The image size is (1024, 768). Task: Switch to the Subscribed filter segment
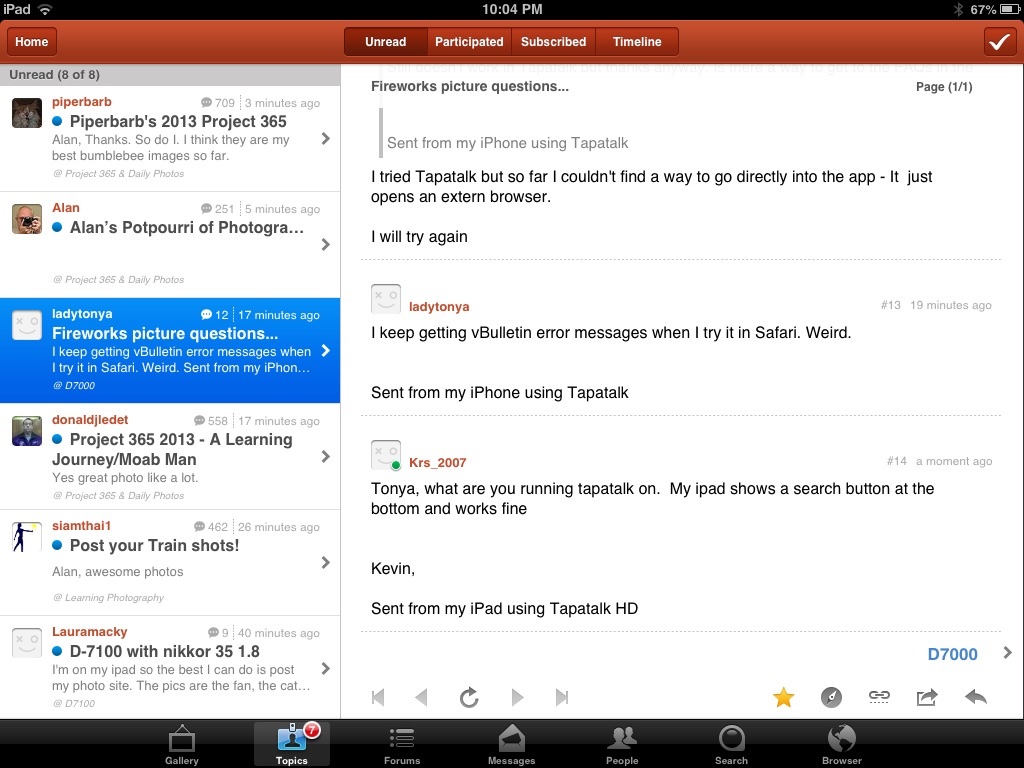[x=553, y=42]
